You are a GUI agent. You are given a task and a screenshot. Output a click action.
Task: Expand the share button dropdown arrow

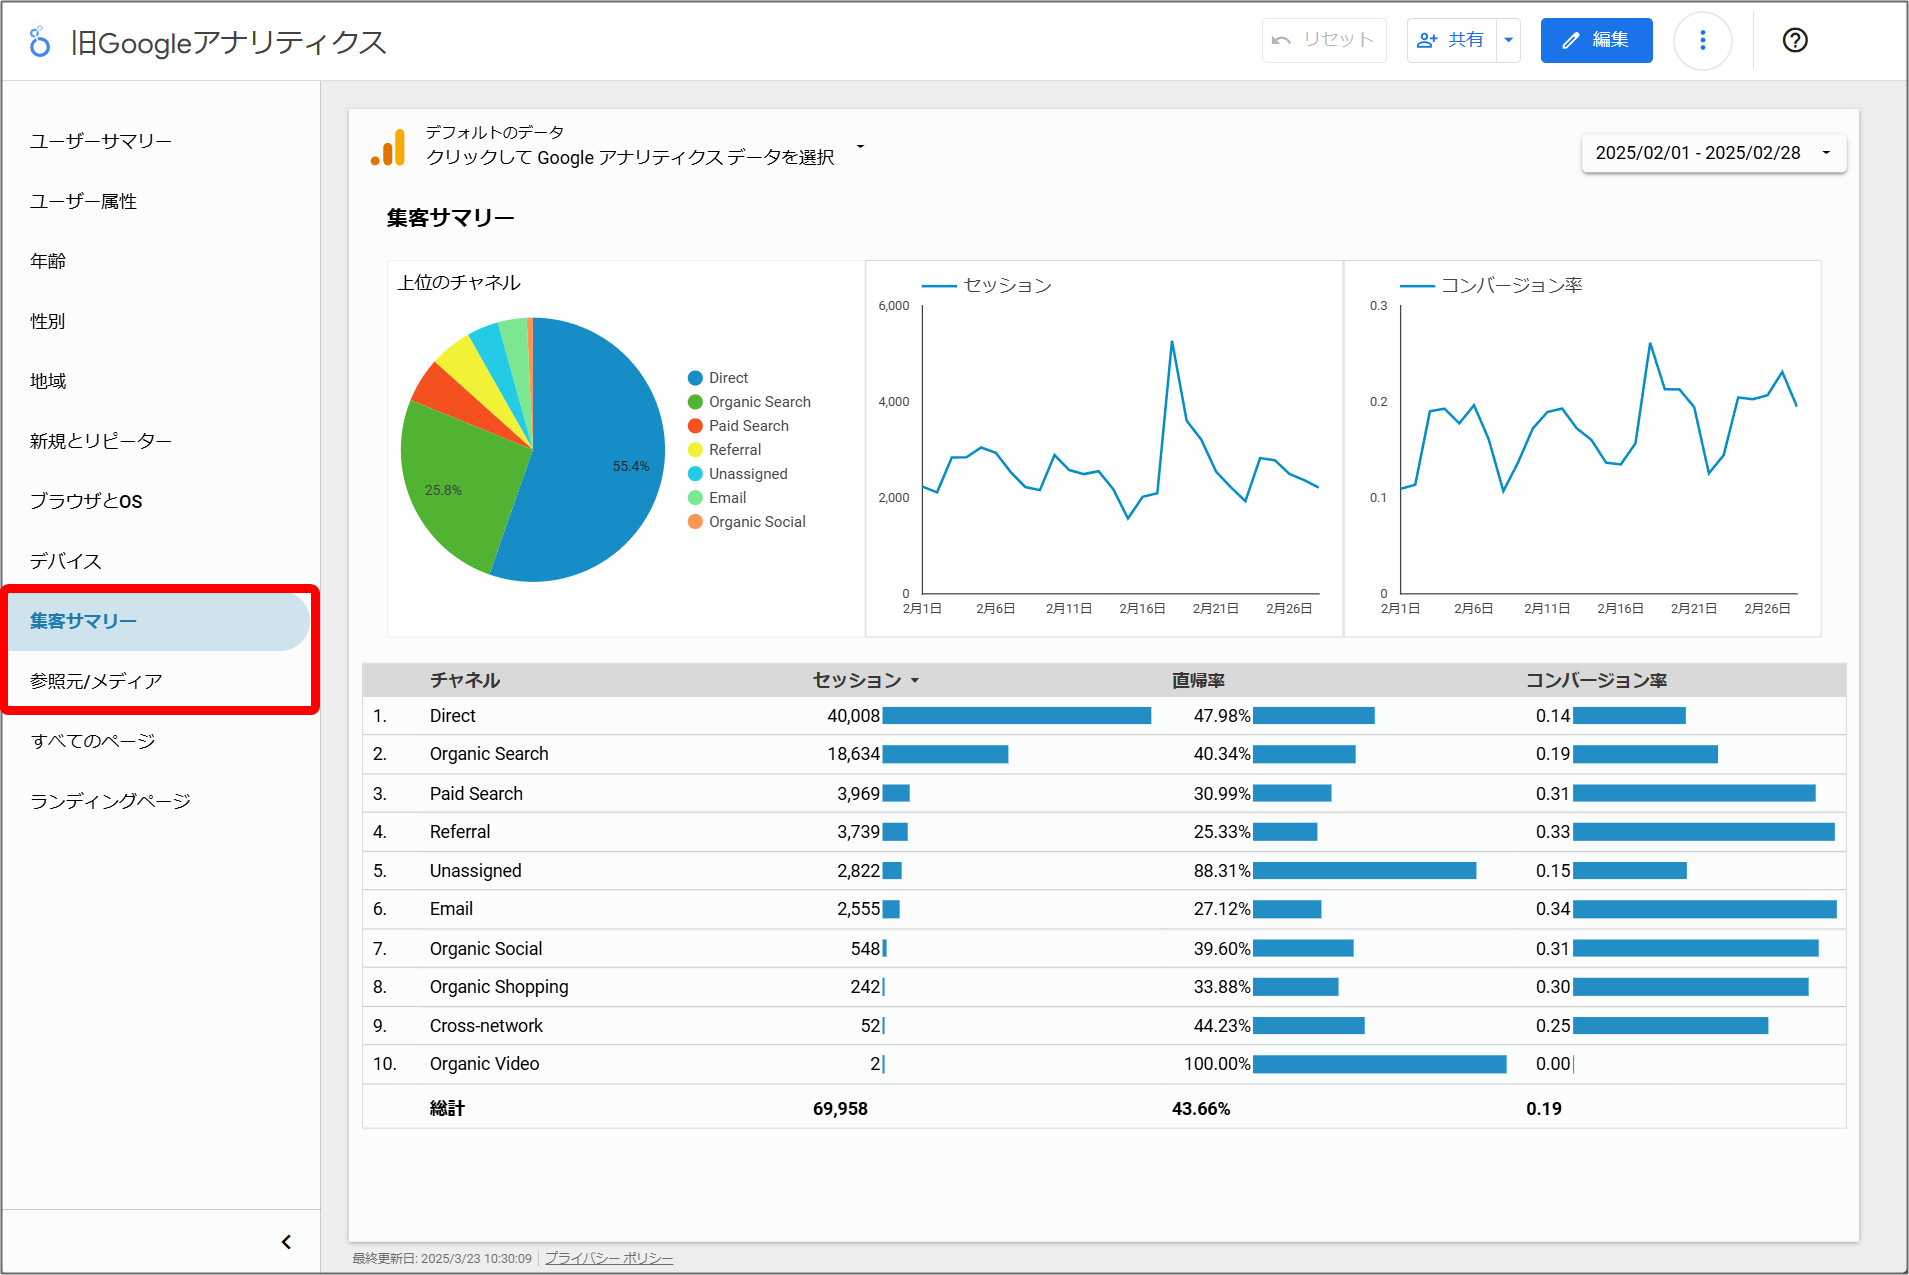(1508, 41)
